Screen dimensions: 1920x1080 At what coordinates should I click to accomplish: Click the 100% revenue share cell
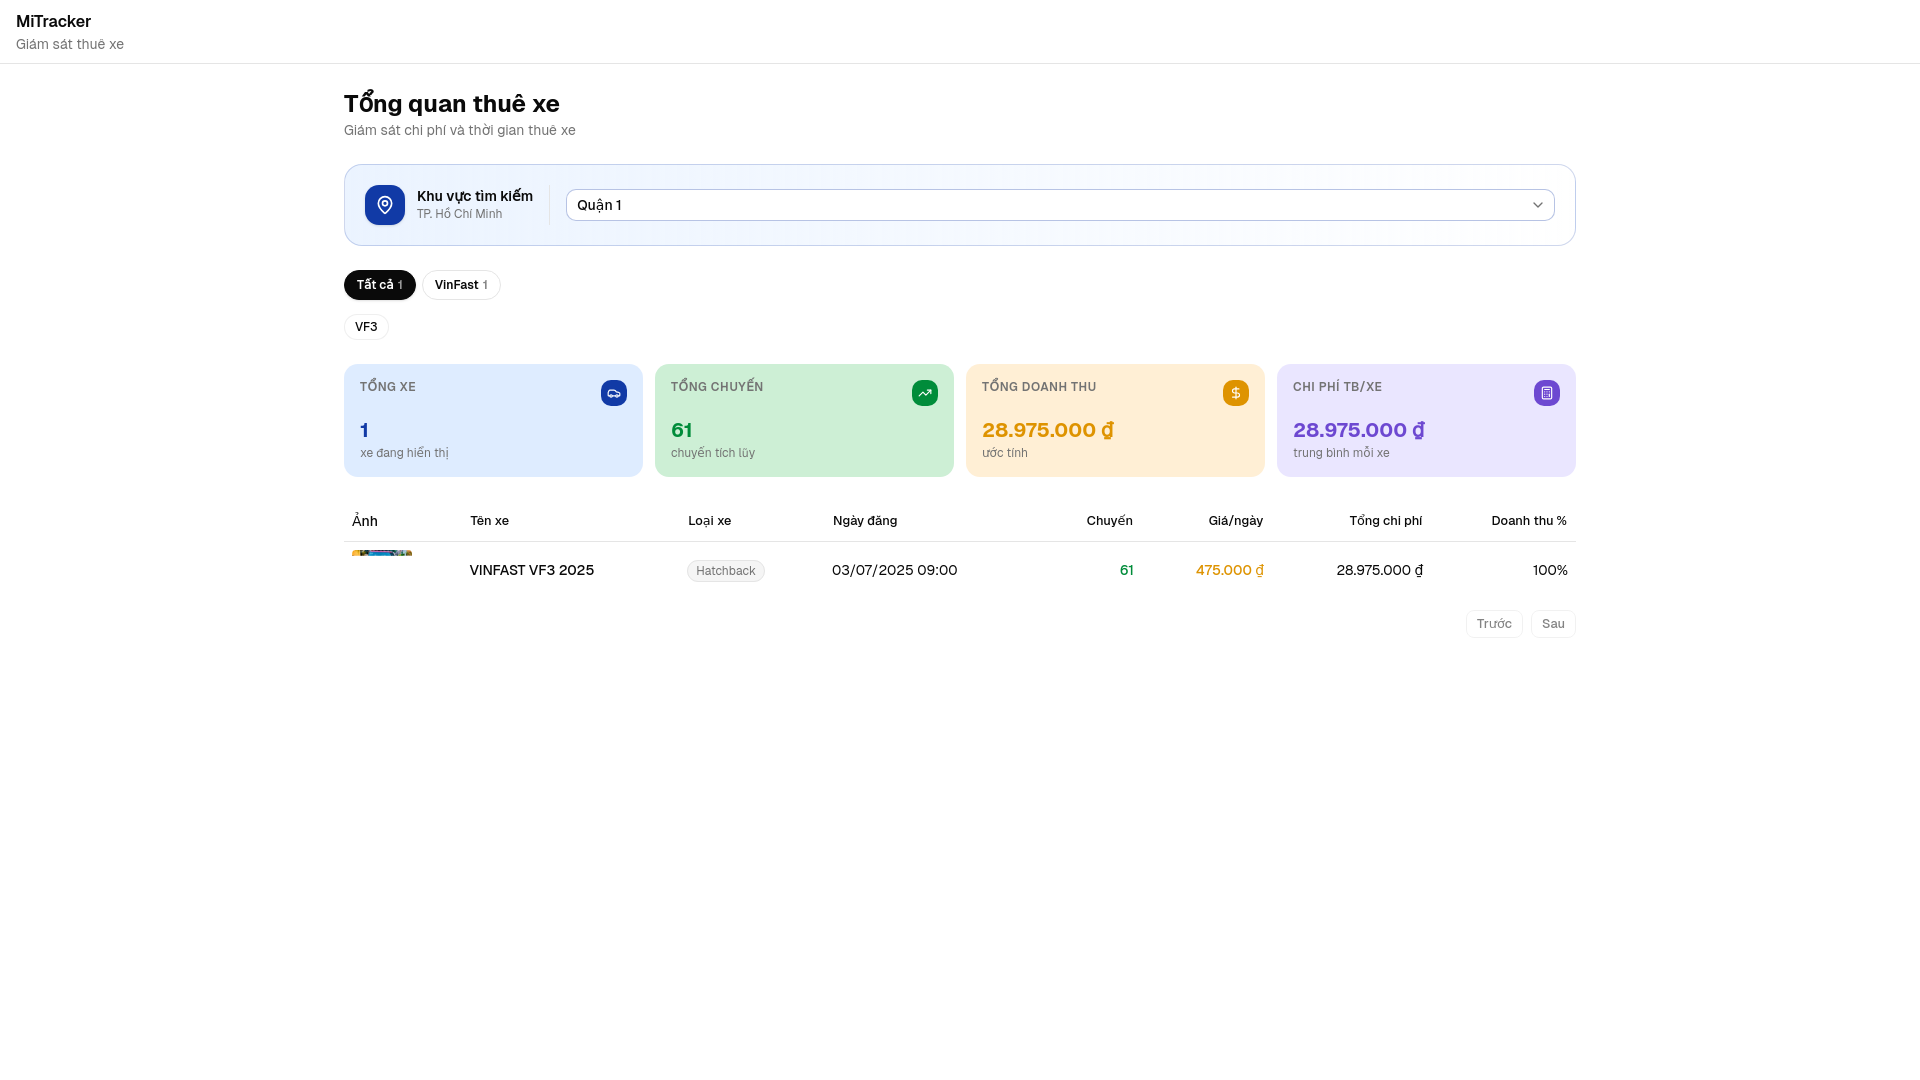(x=1550, y=570)
